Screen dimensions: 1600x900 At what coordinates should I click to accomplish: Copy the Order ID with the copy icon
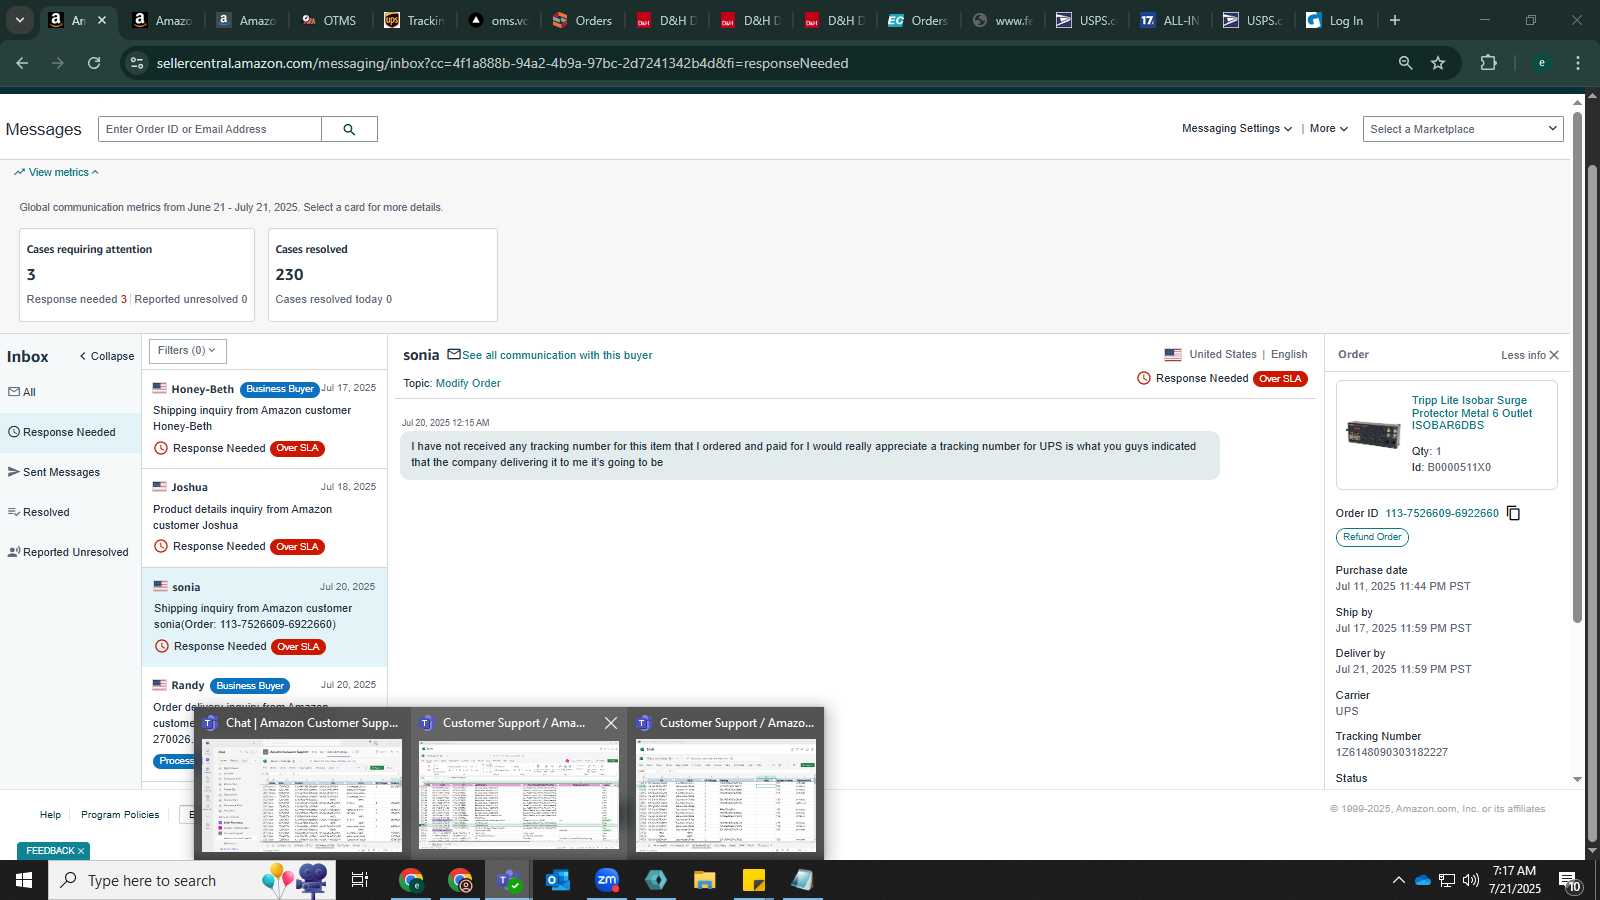pos(1513,513)
